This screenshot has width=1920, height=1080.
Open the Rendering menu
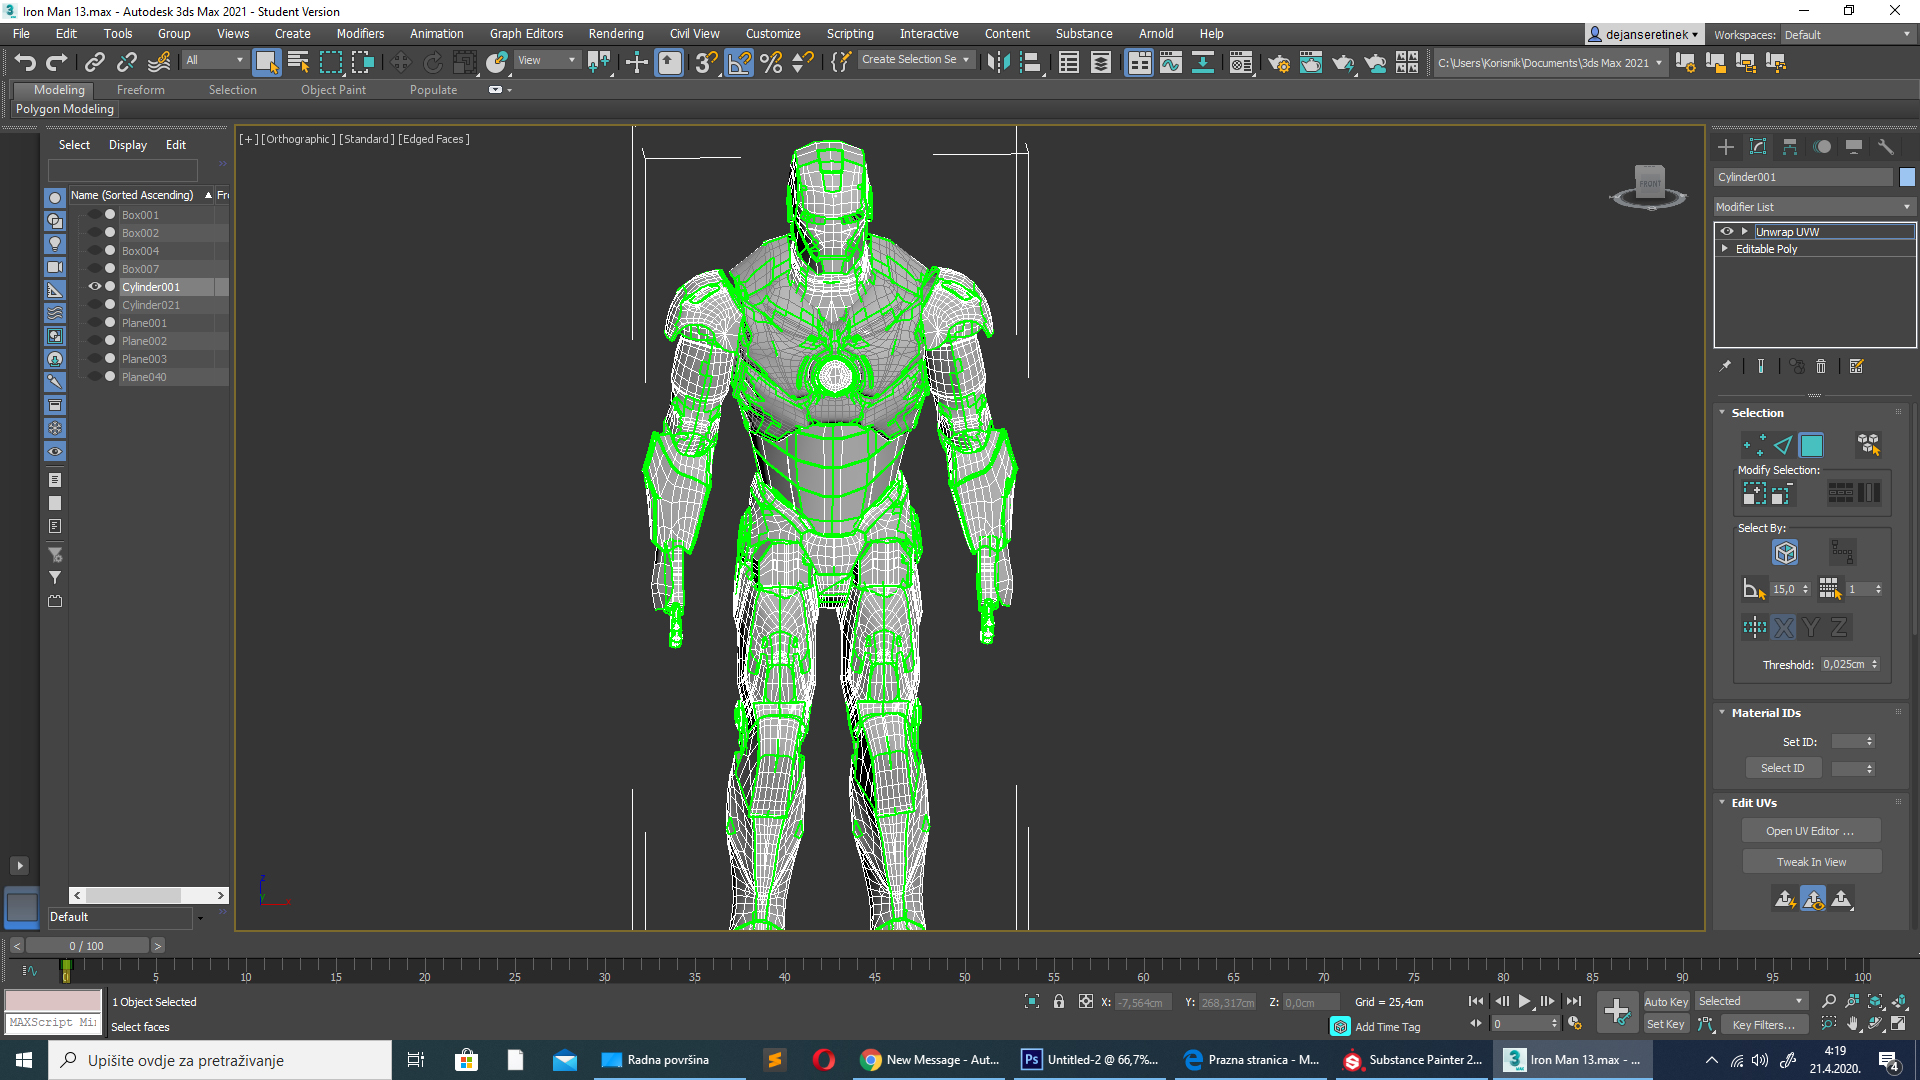pos(615,33)
